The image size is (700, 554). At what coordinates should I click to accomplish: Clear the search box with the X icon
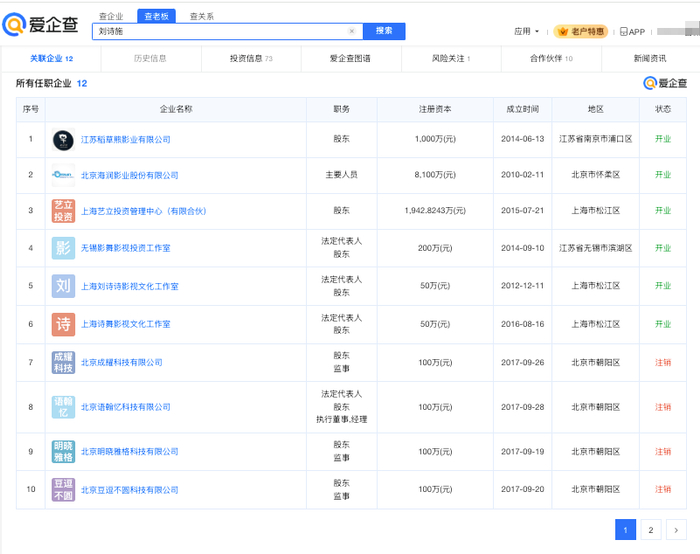tap(351, 31)
